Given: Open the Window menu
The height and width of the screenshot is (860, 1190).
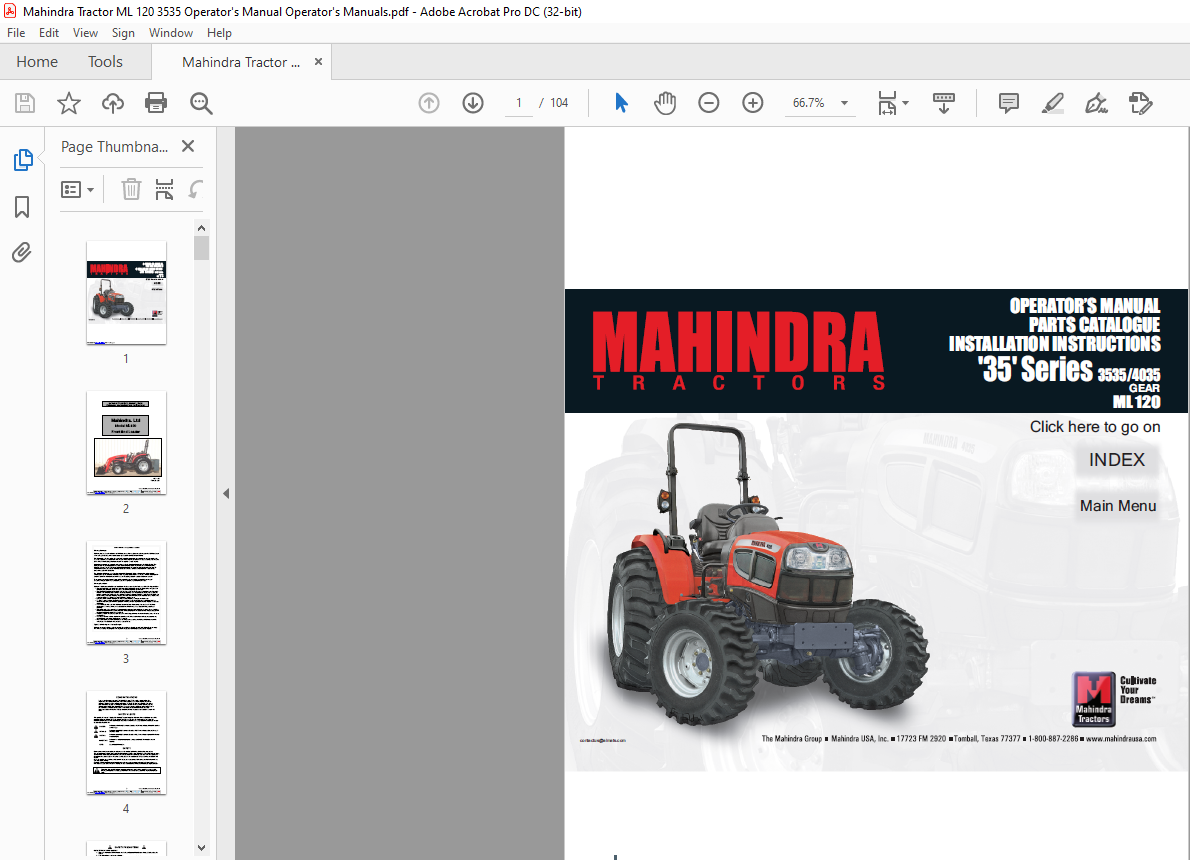Looking at the screenshot, I should [x=171, y=33].
